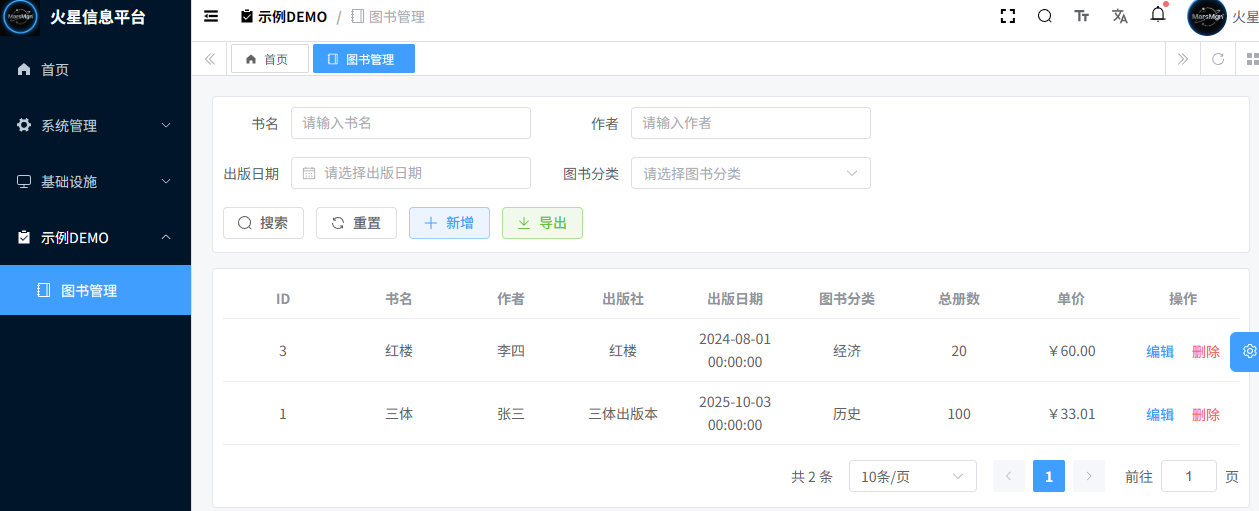Open the language translation icon

1120,16
